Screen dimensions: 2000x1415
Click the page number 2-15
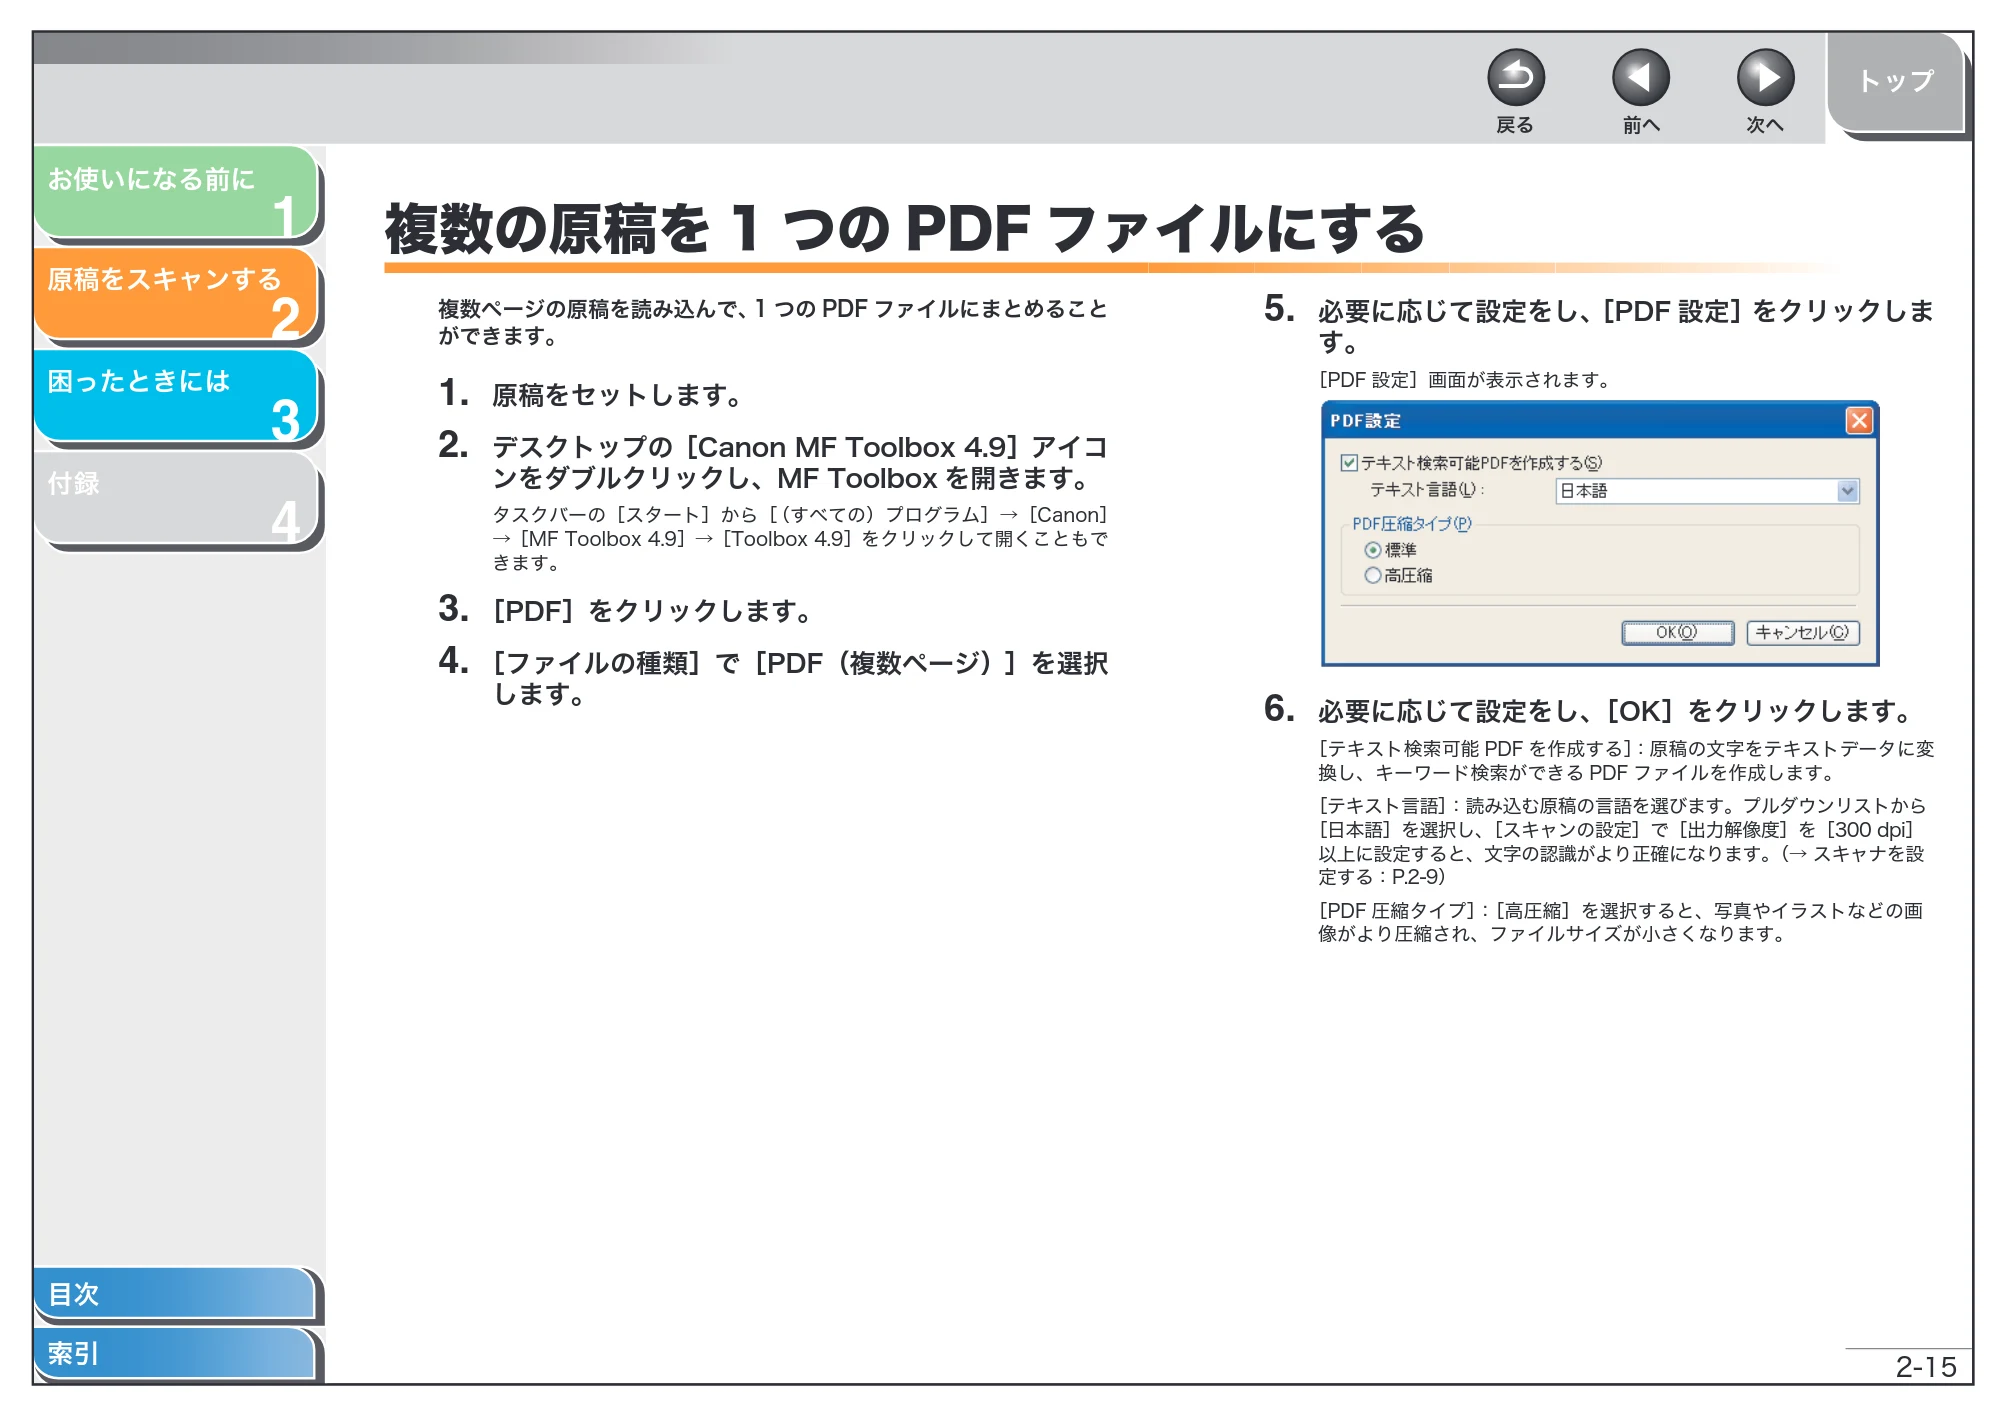pyautogui.click(x=1925, y=1367)
